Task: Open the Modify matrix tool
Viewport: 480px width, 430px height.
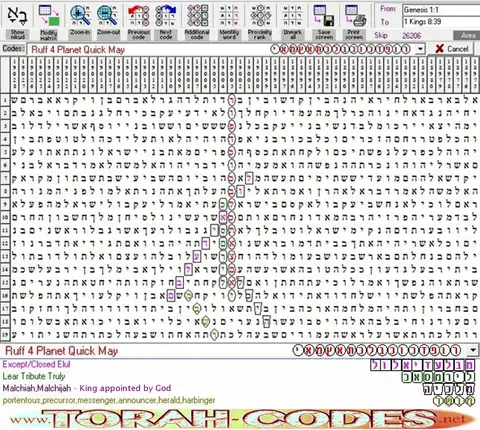Action: pos(49,21)
